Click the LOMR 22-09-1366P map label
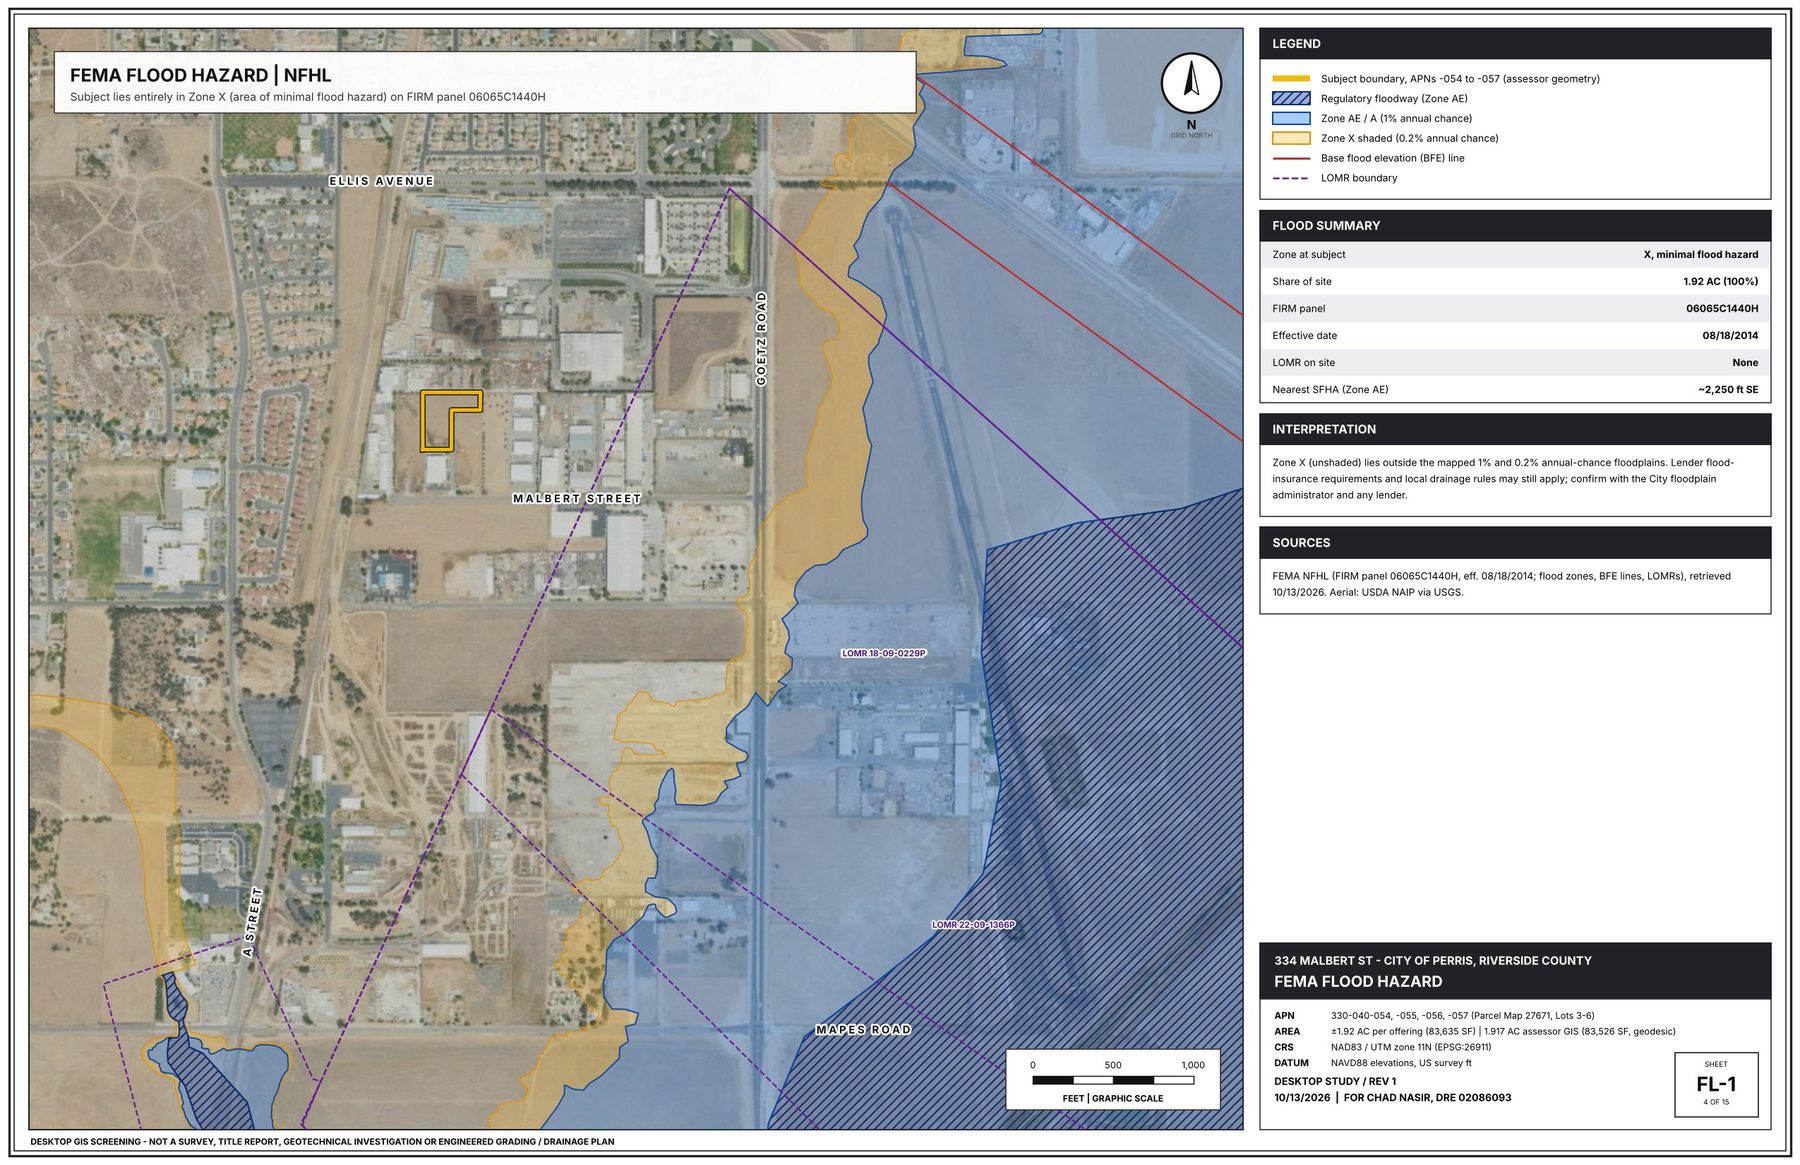The width and height of the screenshot is (1800, 1165). coord(973,925)
